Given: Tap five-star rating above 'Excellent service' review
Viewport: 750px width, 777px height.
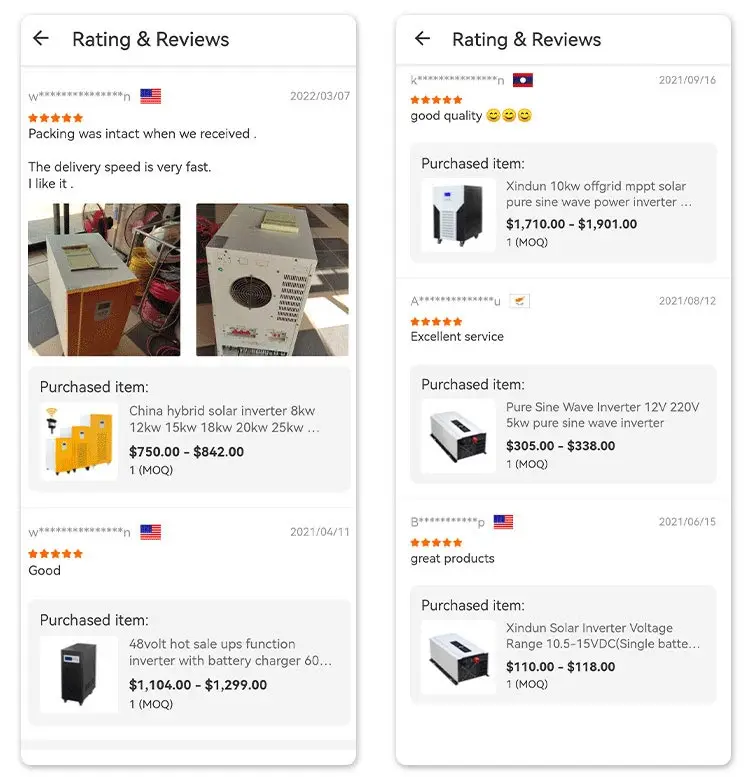Looking at the screenshot, I should [x=436, y=322].
